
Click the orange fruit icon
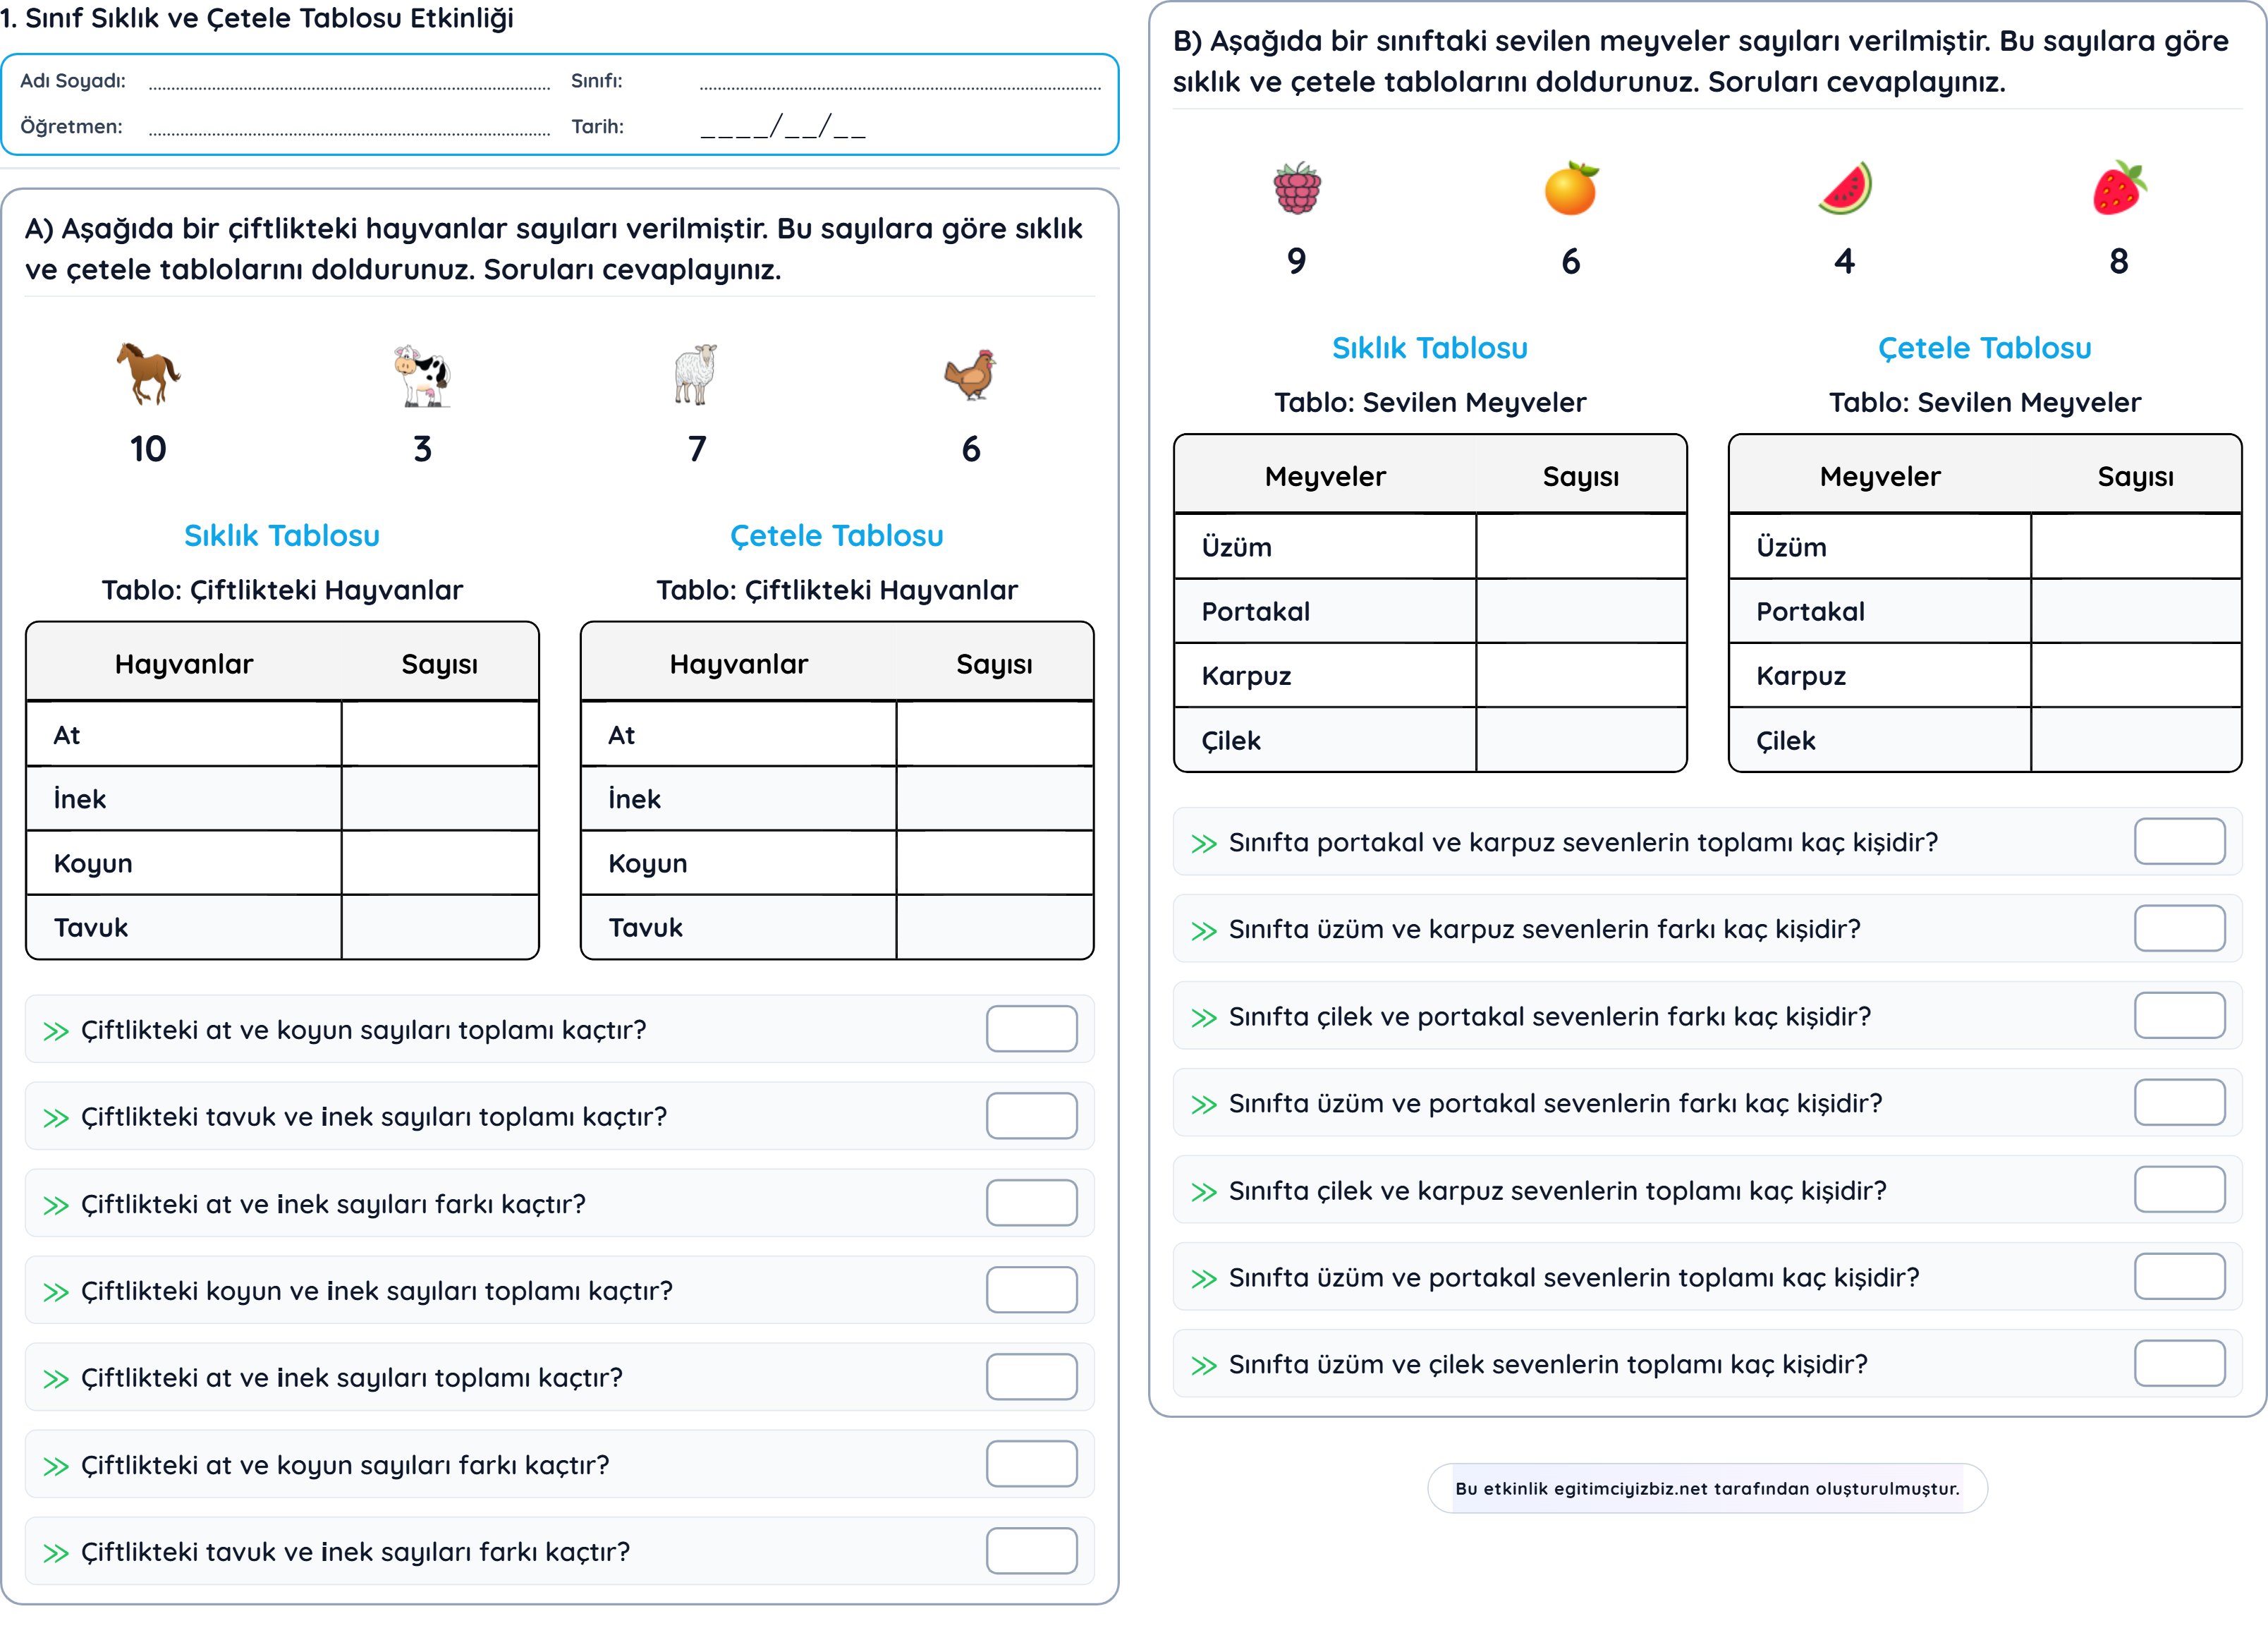point(1571,187)
